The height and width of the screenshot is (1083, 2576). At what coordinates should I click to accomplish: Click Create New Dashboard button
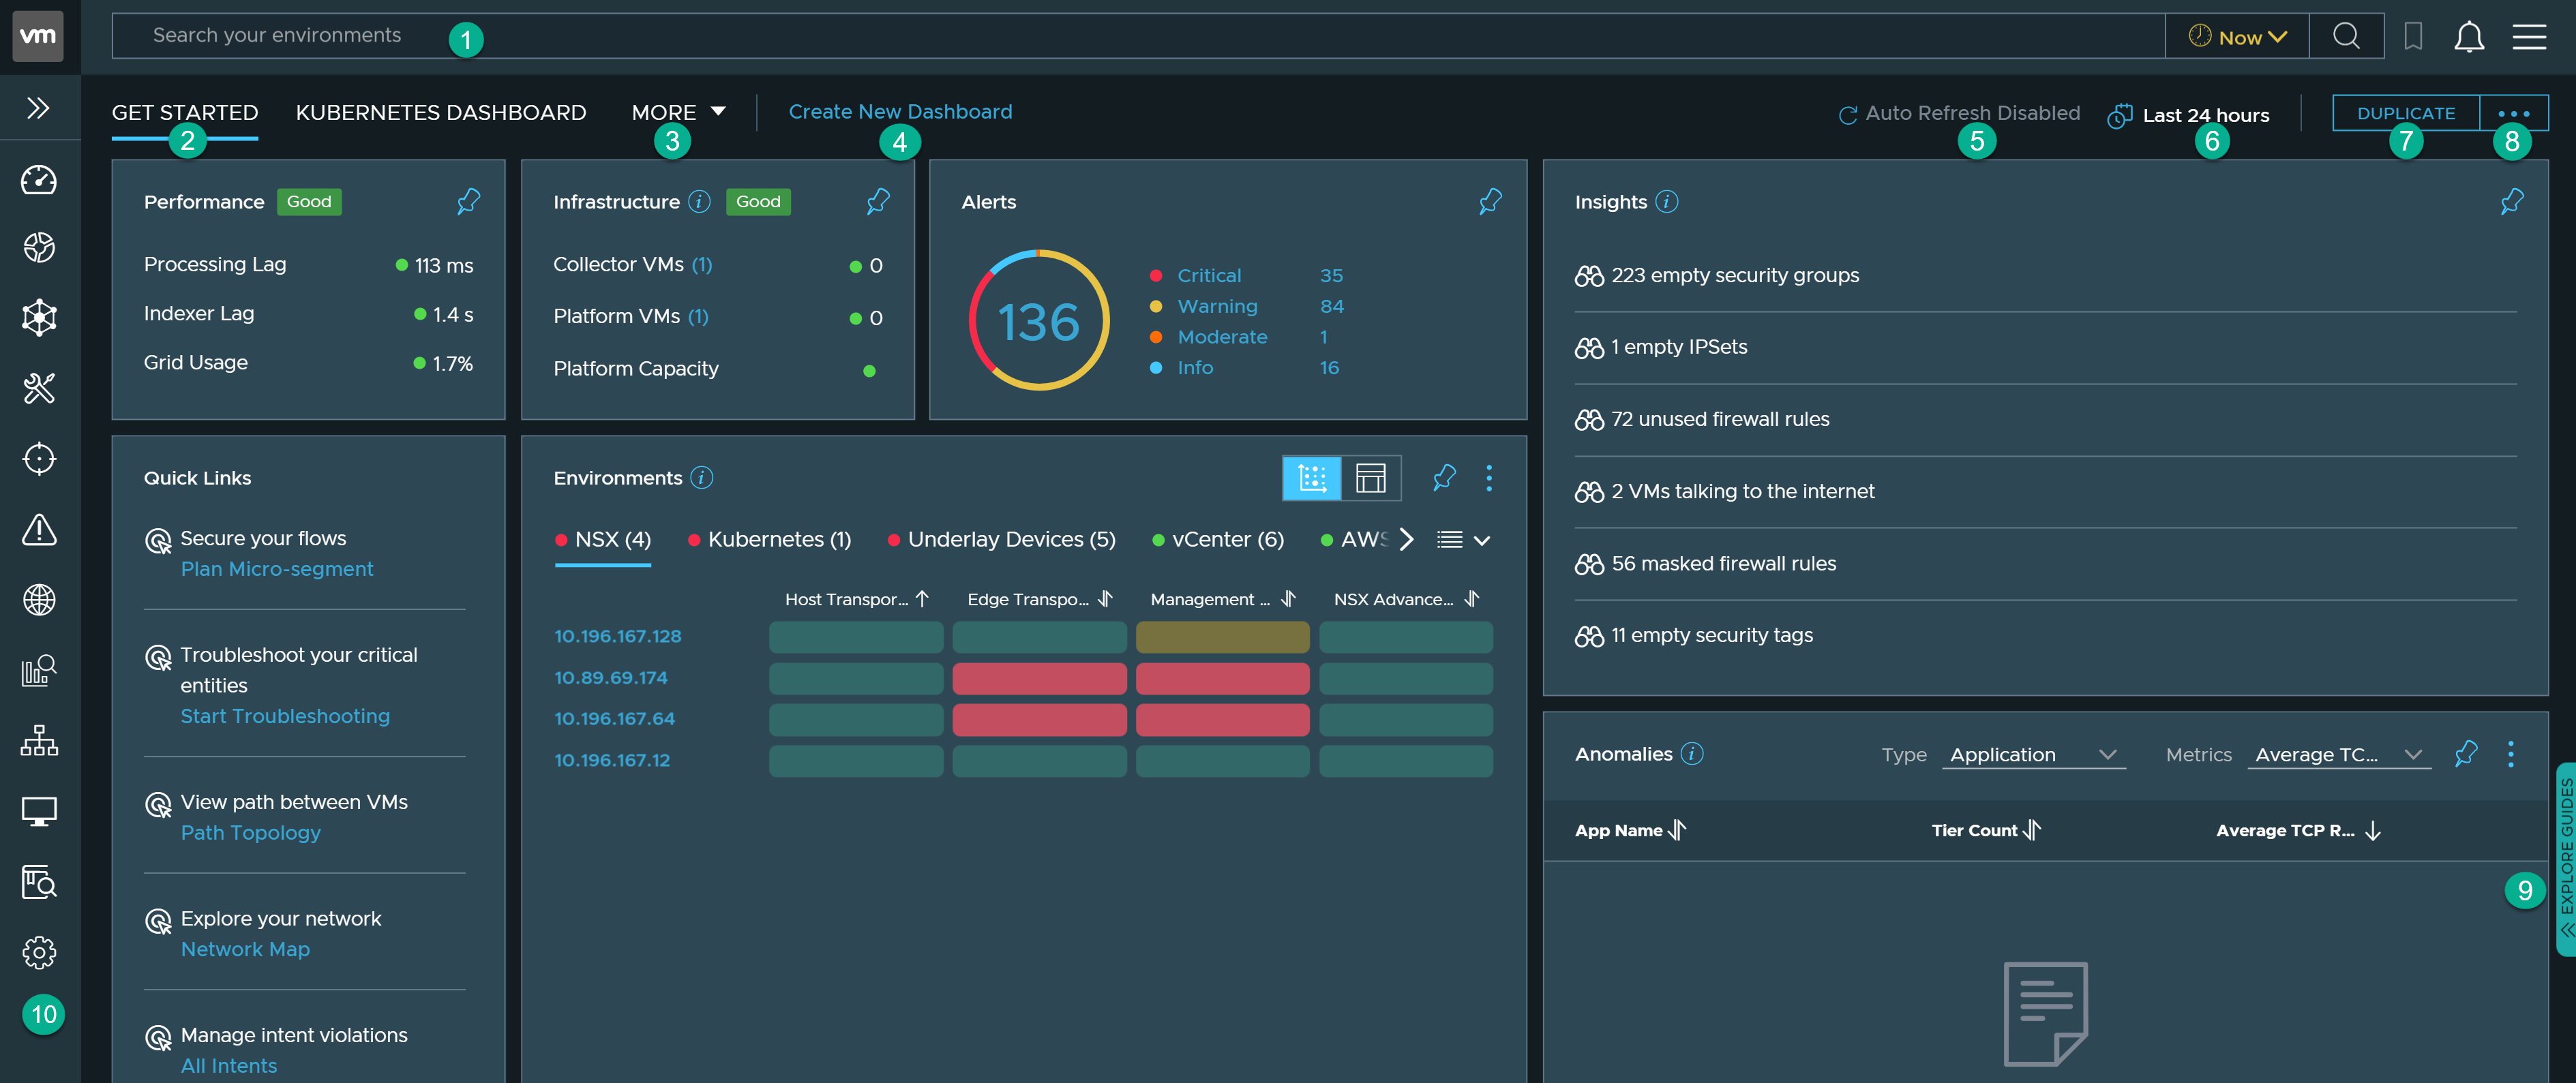pos(900,112)
